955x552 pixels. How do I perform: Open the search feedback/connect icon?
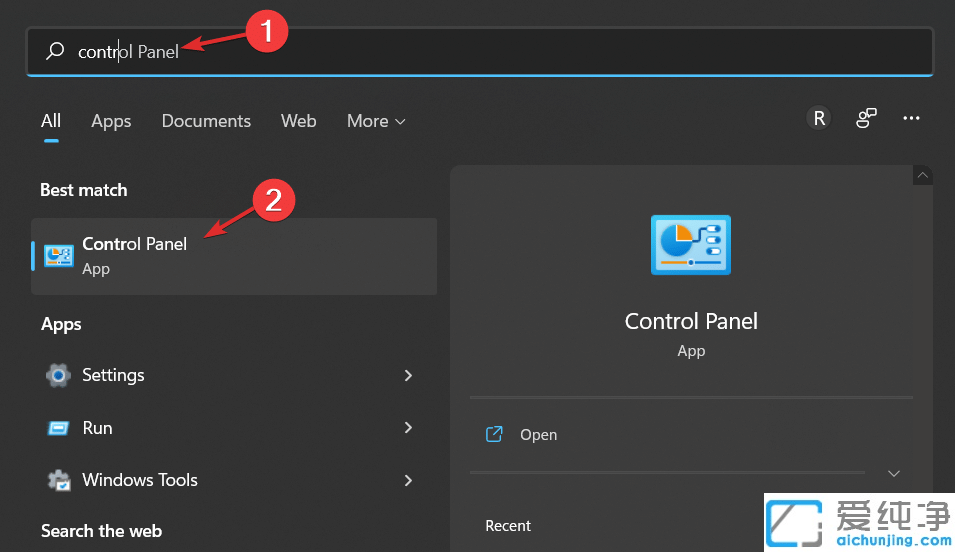pyautogui.click(x=866, y=119)
